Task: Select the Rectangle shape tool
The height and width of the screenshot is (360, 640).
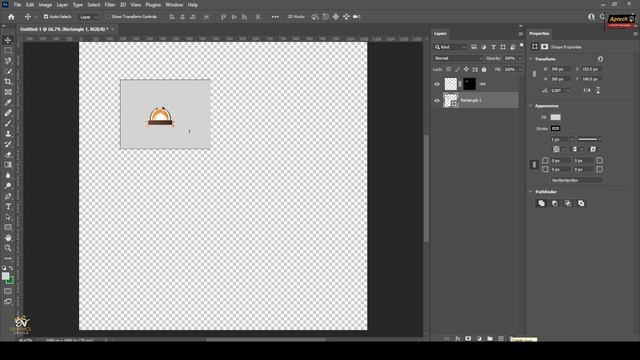Action: 8,227
